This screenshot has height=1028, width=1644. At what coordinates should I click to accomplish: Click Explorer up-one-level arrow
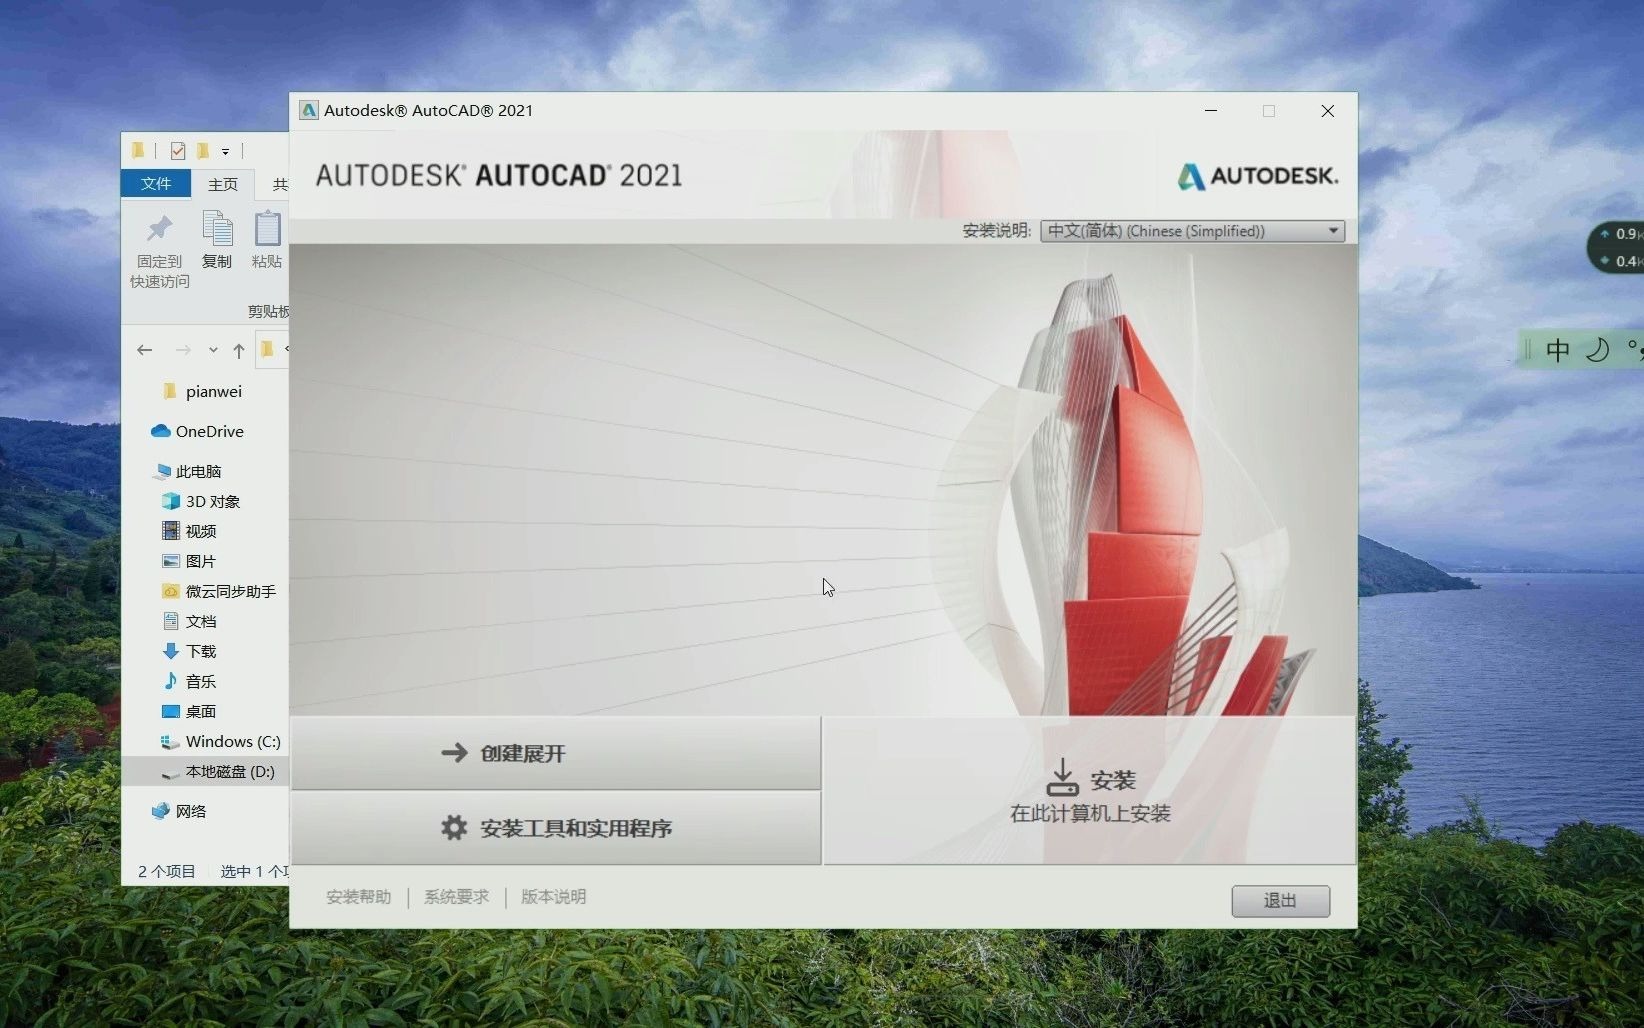pos(238,350)
